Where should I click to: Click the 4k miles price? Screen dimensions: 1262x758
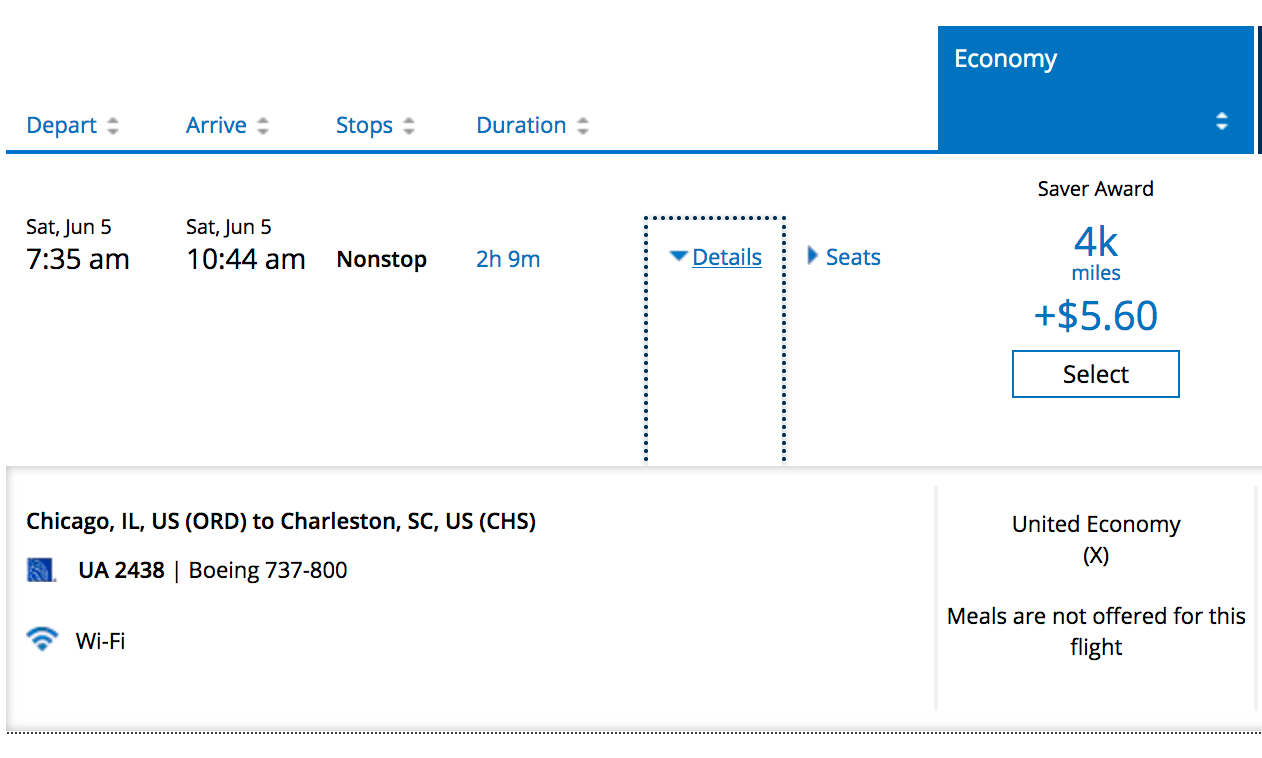pyautogui.click(x=1096, y=251)
